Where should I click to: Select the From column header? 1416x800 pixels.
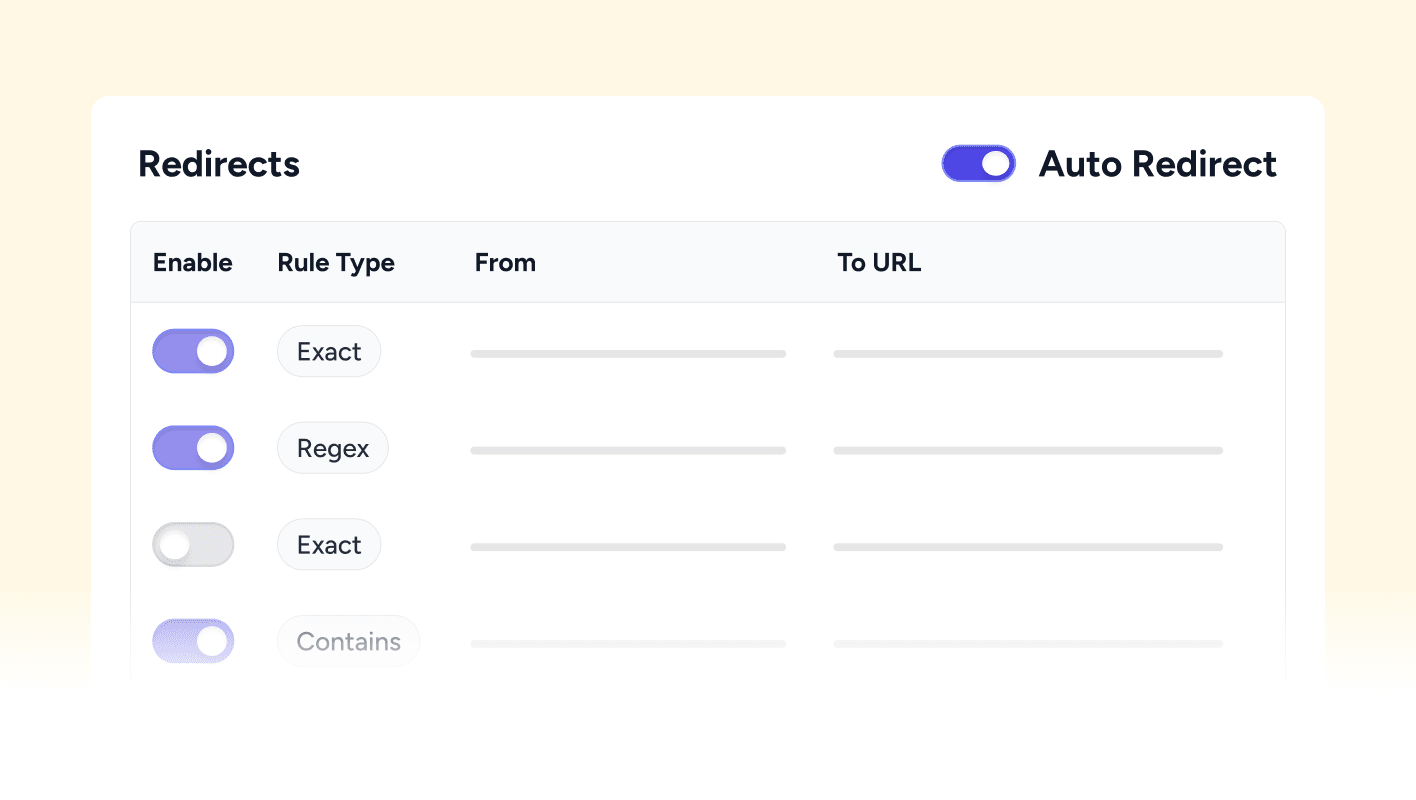[x=505, y=262]
